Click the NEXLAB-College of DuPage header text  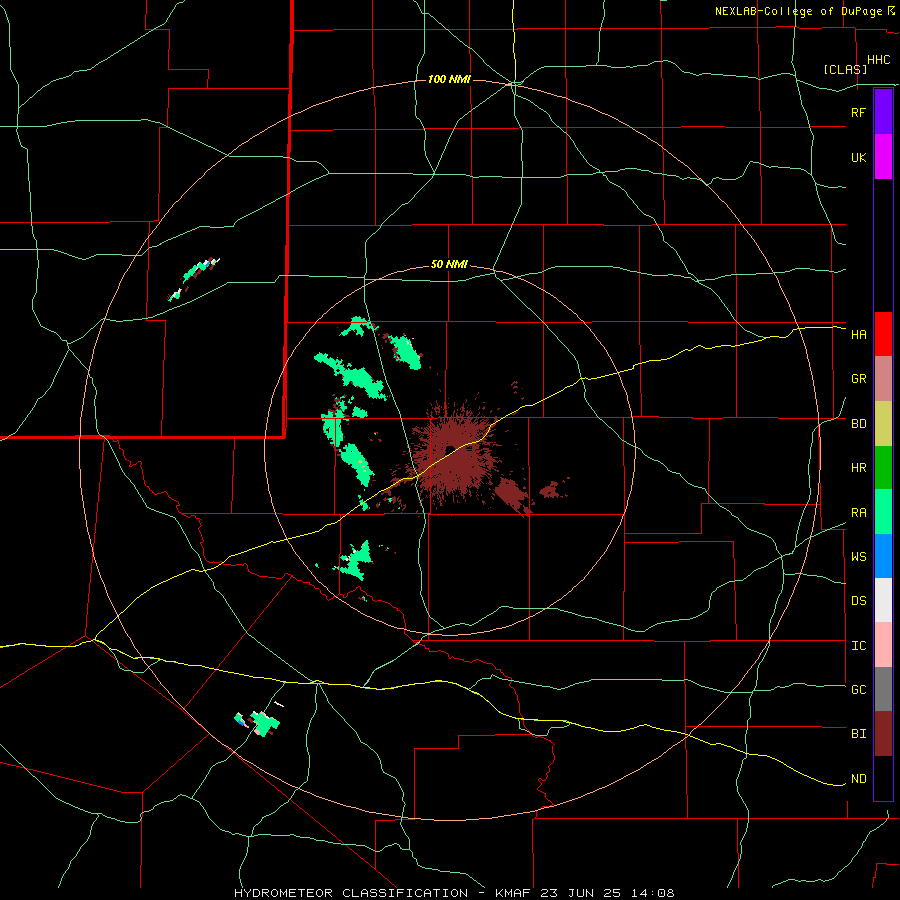(x=799, y=11)
